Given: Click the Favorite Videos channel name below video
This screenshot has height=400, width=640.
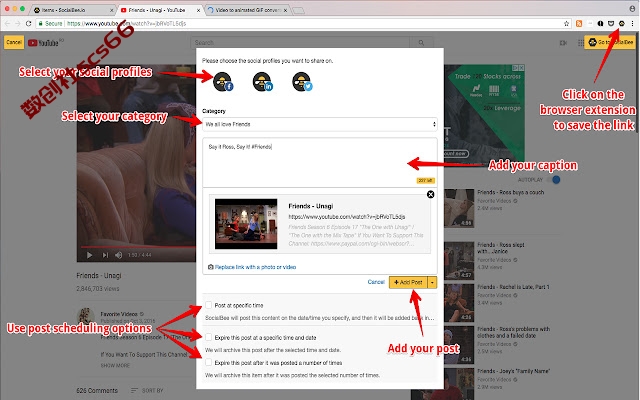Looking at the screenshot, I should pos(119,314).
